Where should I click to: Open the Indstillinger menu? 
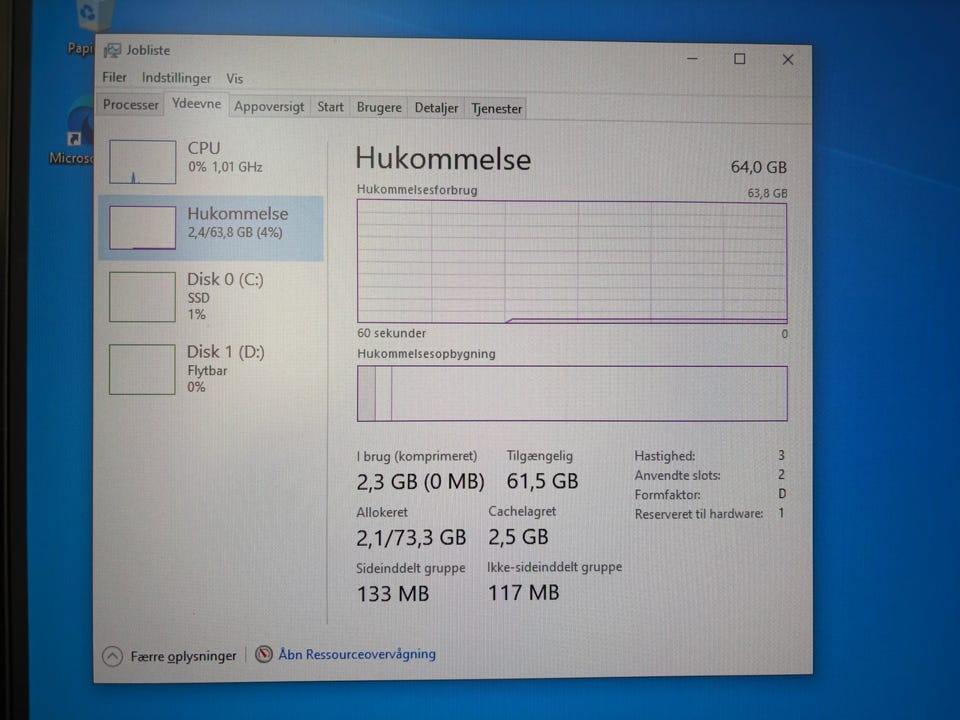coord(176,78)
